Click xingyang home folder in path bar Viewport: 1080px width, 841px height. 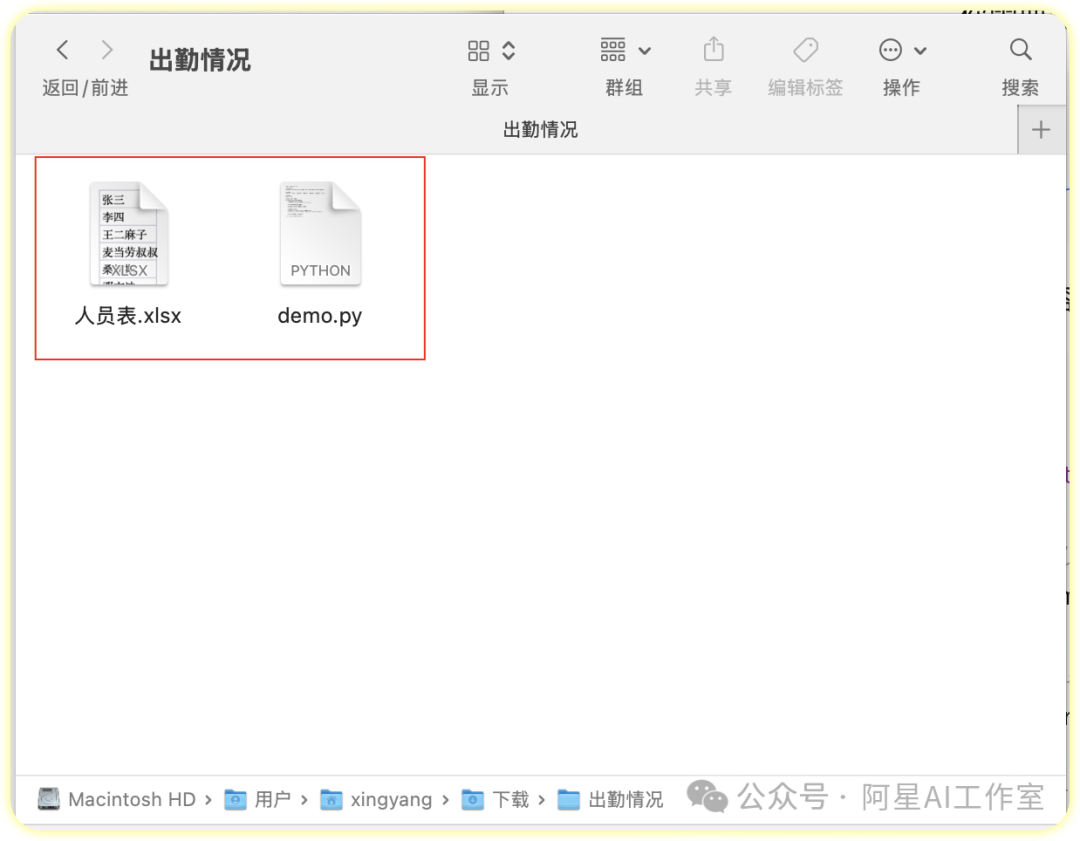pyautogui.click(x=377, y=799)
